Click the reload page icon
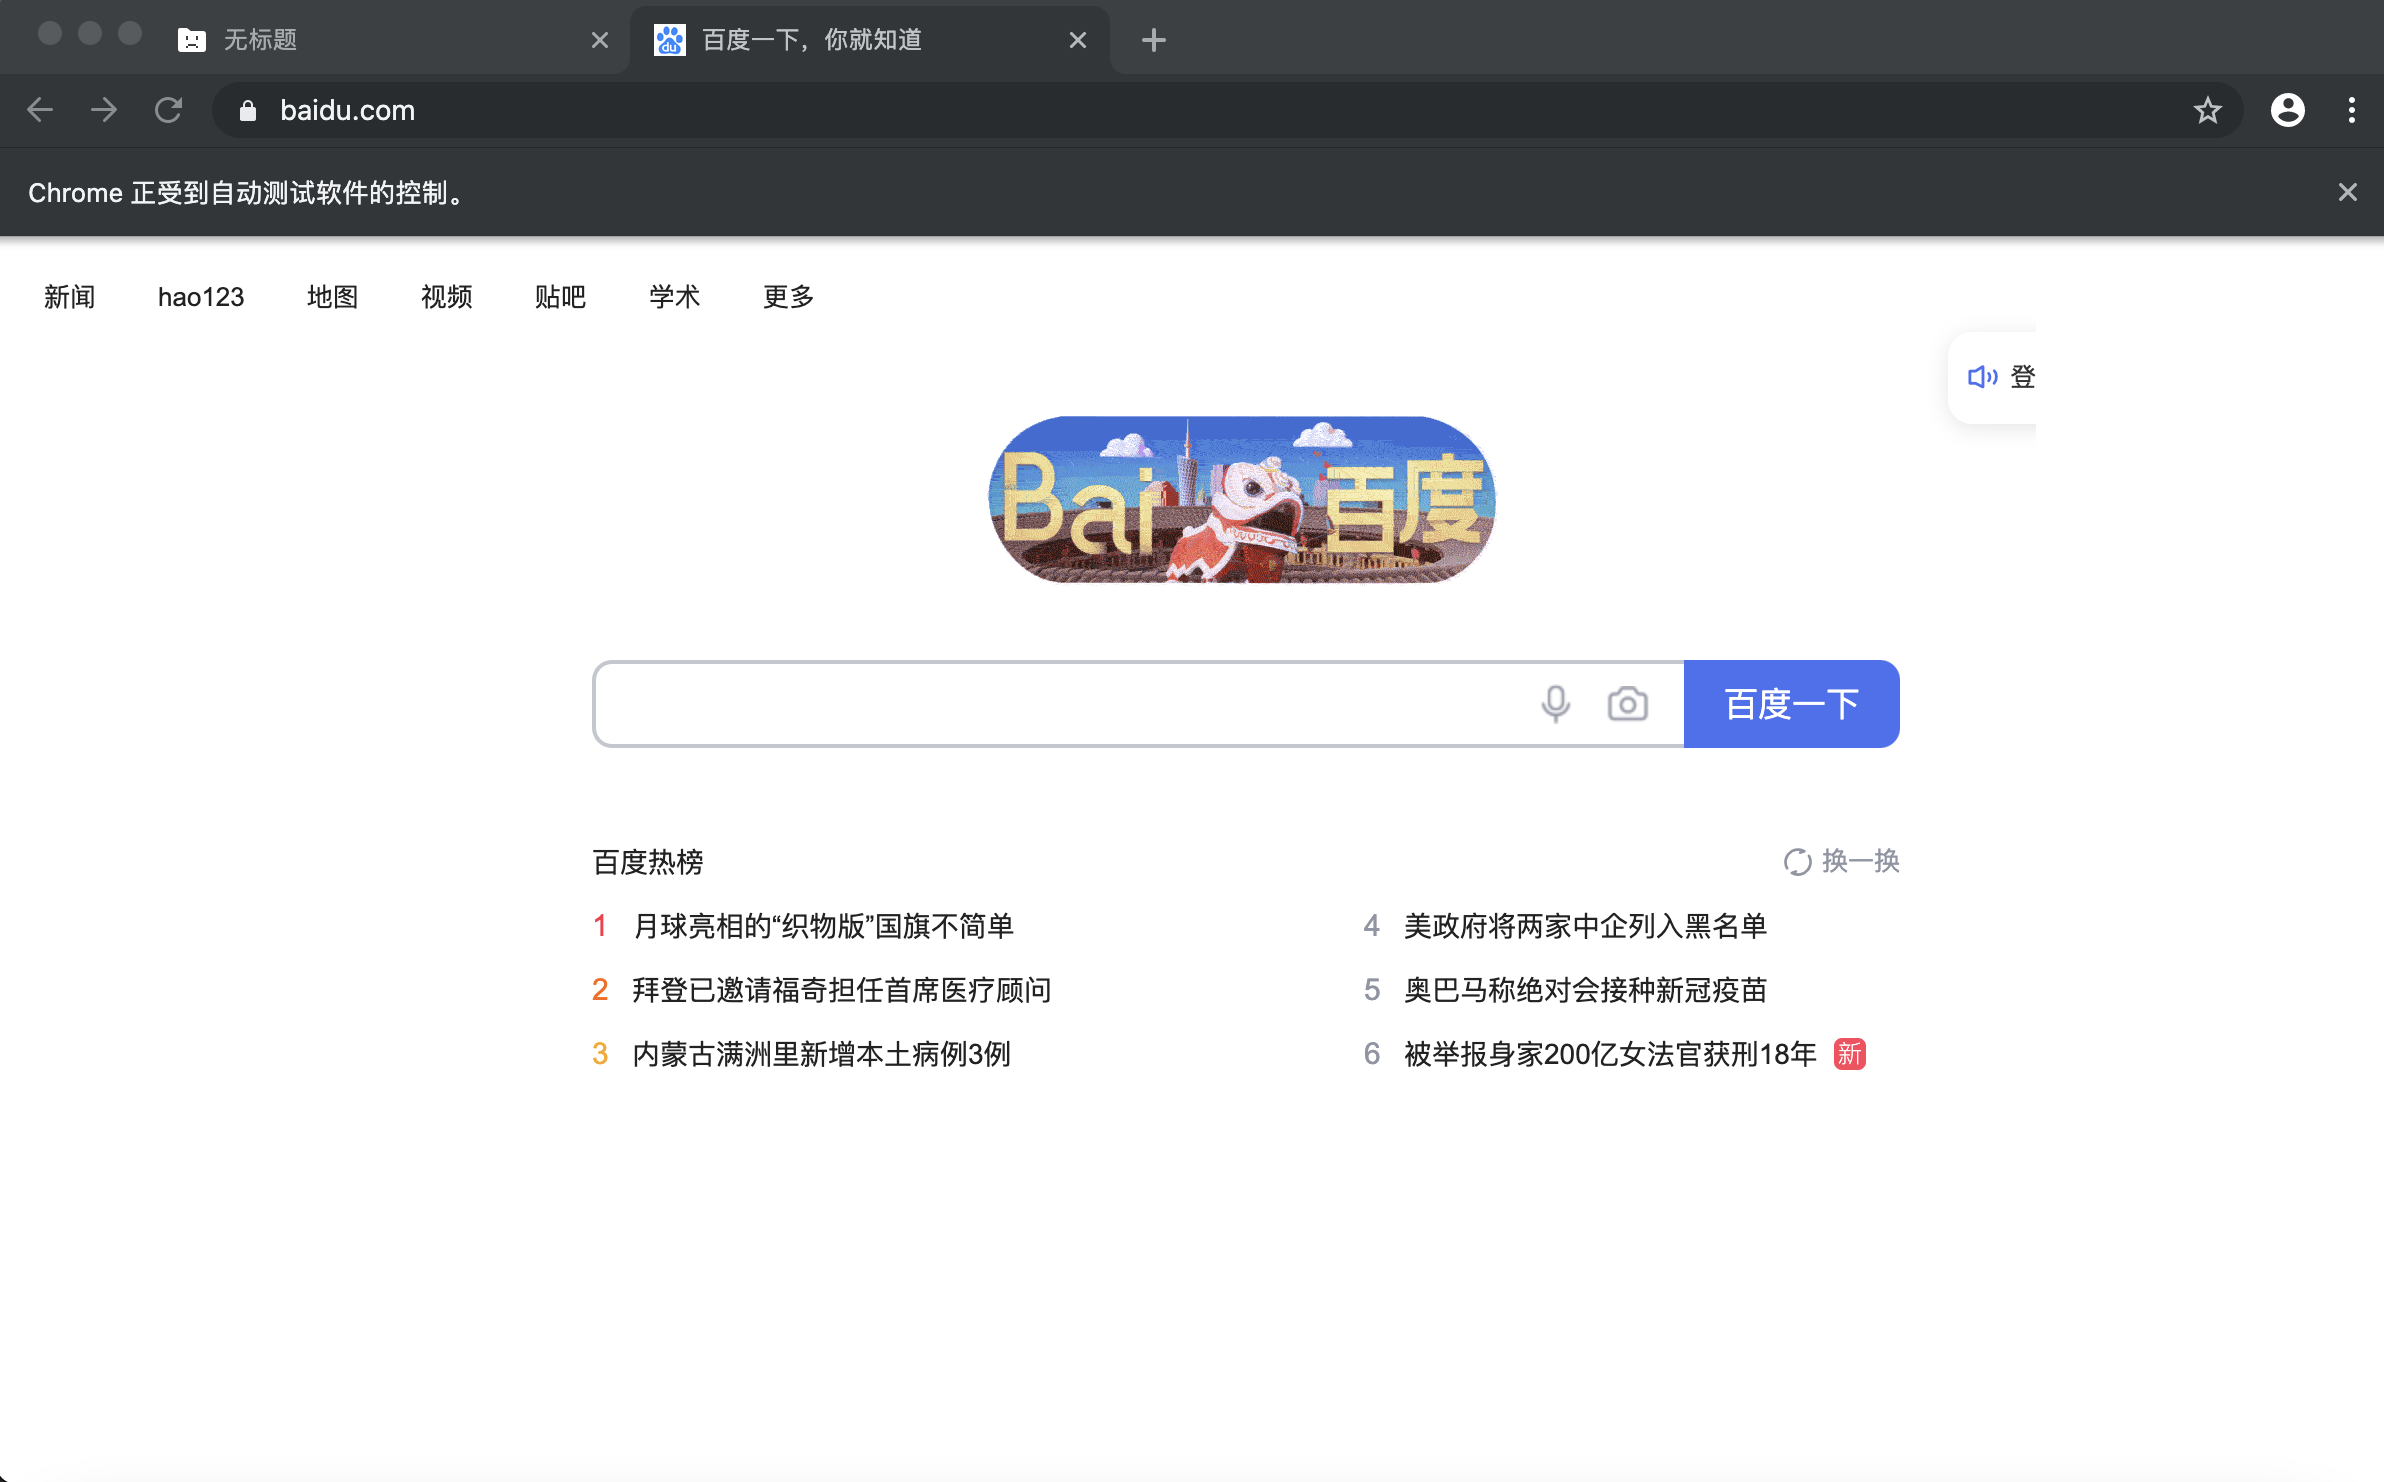The width and height of the screenshot is (2384, 1482). 168,110
